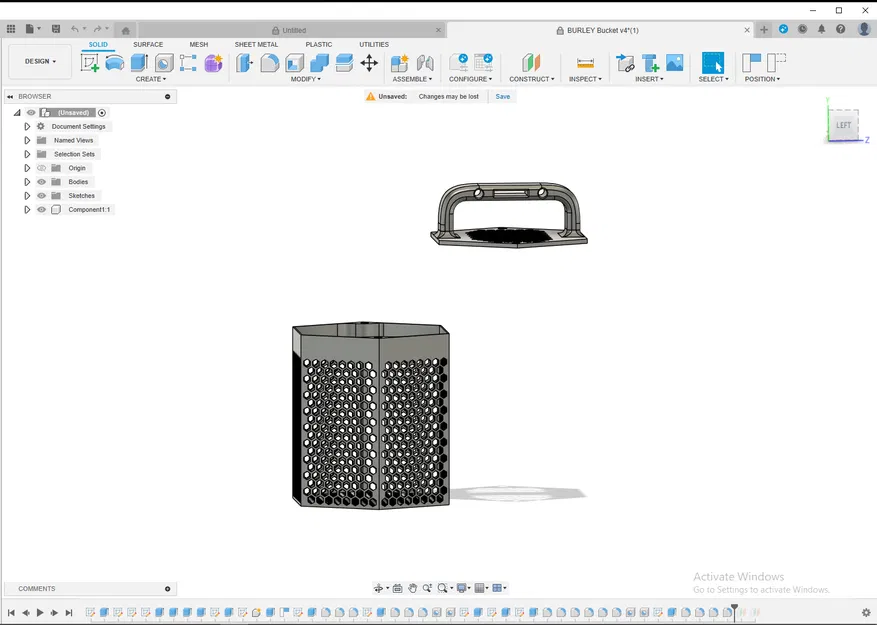
Task: Open timeline settings gear
Action: tap(866, 613)
